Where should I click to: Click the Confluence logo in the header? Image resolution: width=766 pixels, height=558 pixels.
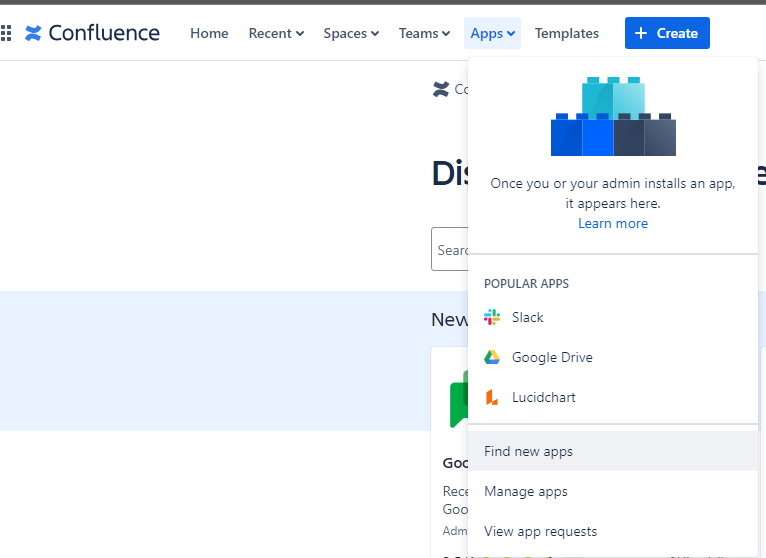click(x=92, y=33)
